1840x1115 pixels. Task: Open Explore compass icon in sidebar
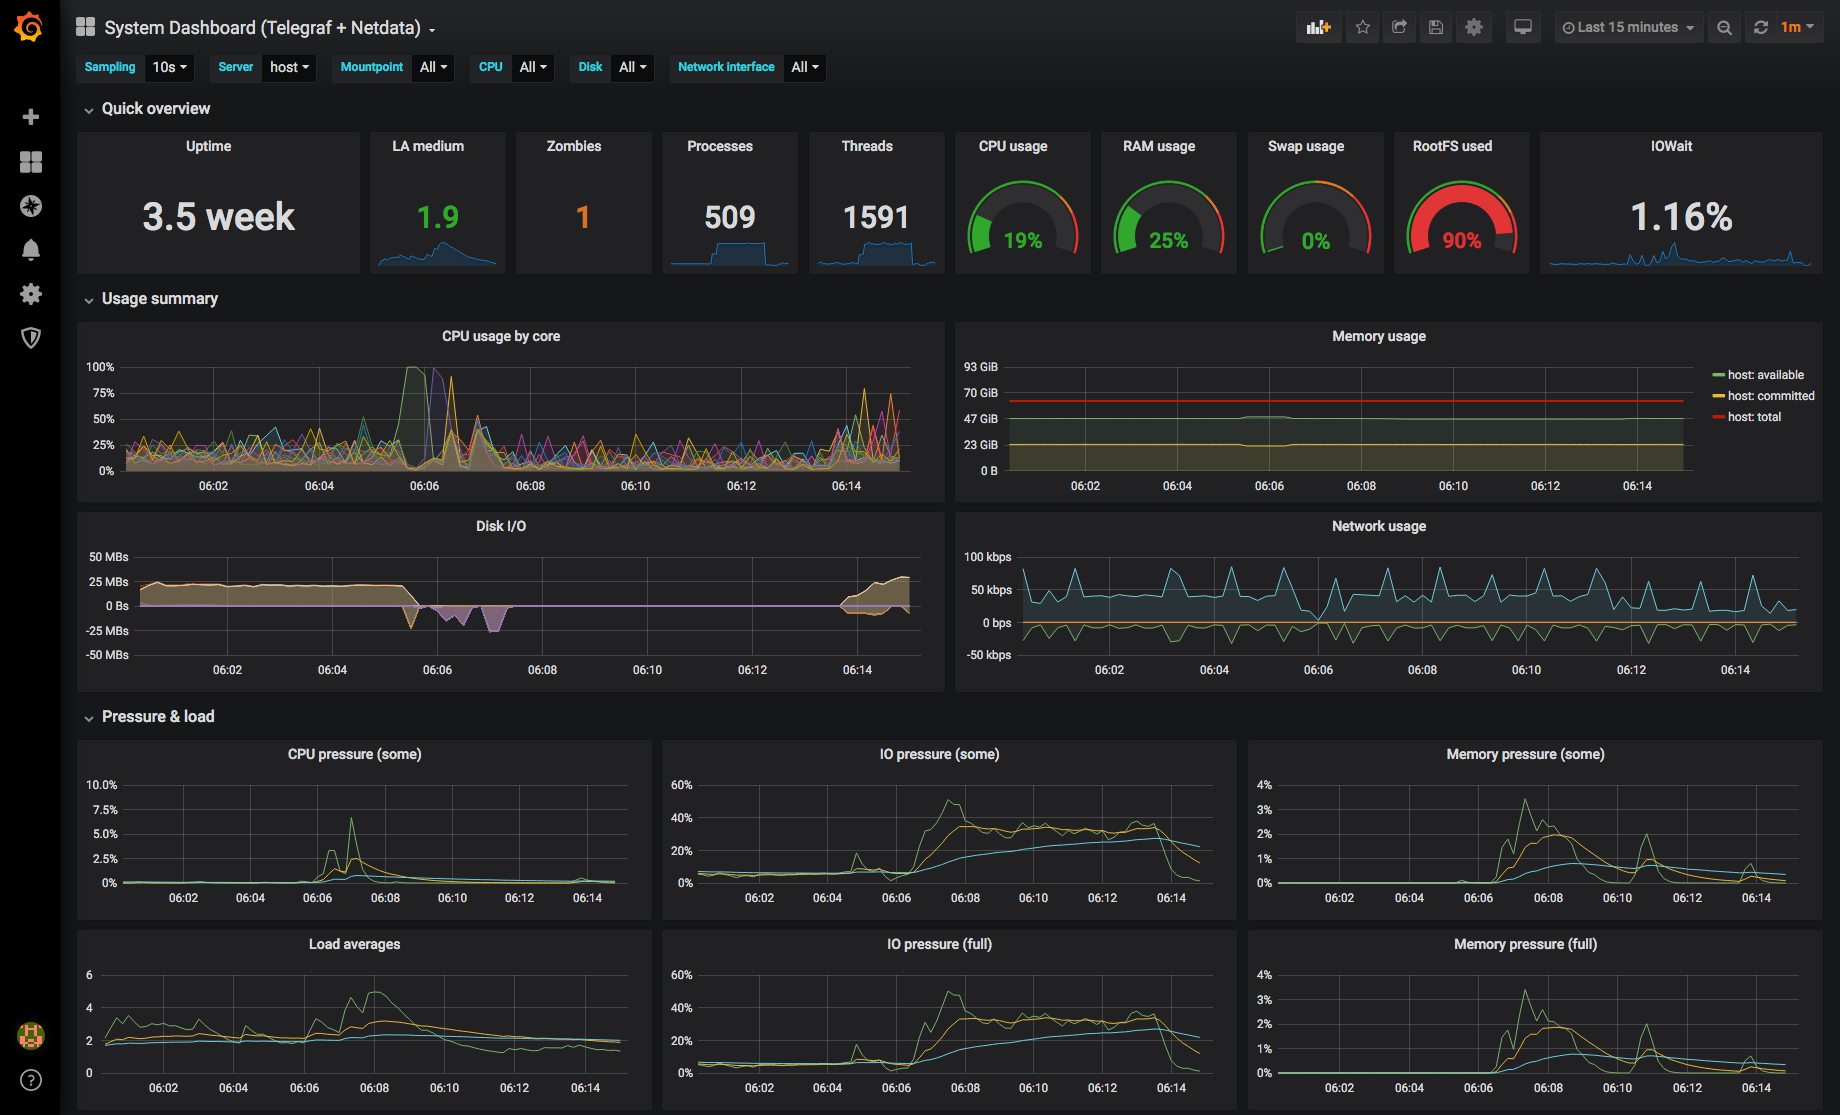click(x=31, y=206)
